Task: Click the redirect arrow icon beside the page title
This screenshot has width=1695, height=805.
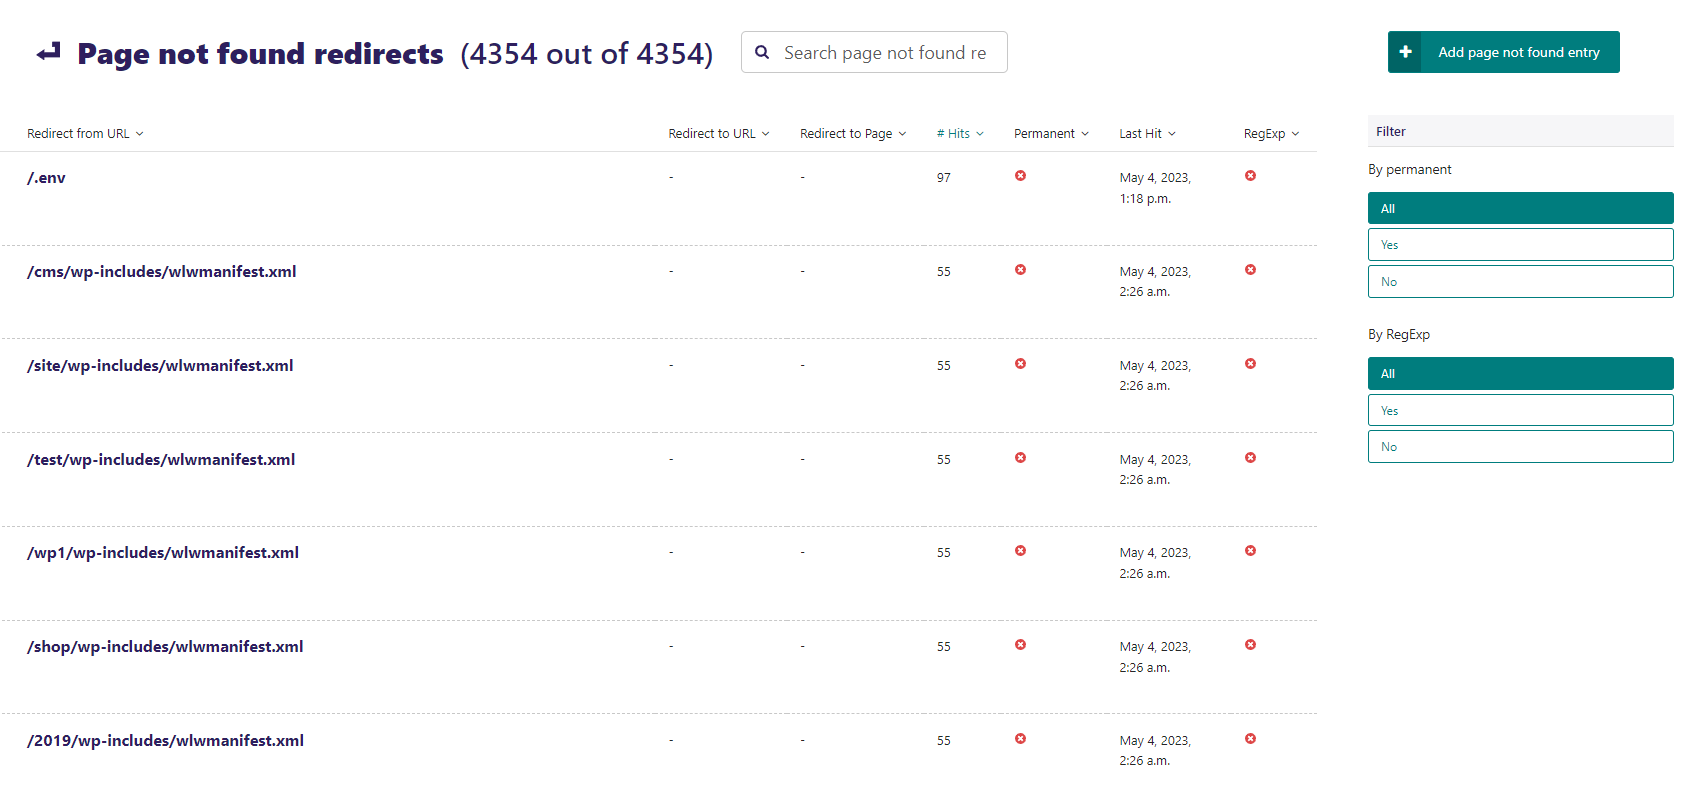Action: point(49,52)
